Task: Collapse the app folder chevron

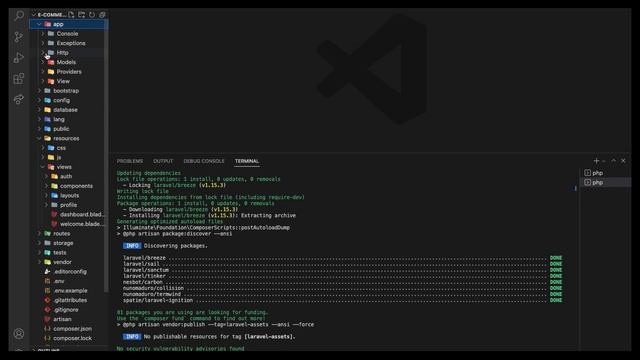Action: 39,24
